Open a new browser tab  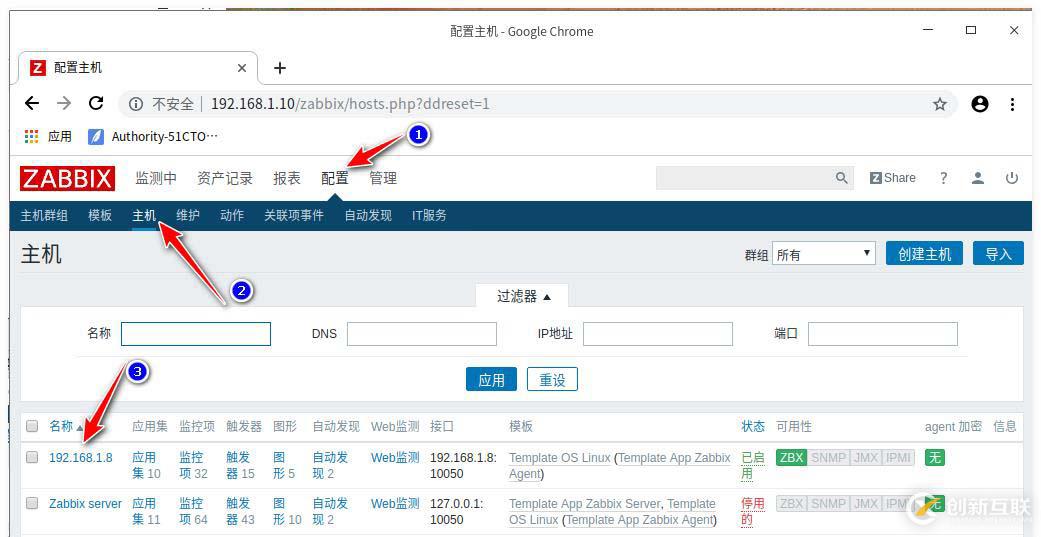pos(280,68)
